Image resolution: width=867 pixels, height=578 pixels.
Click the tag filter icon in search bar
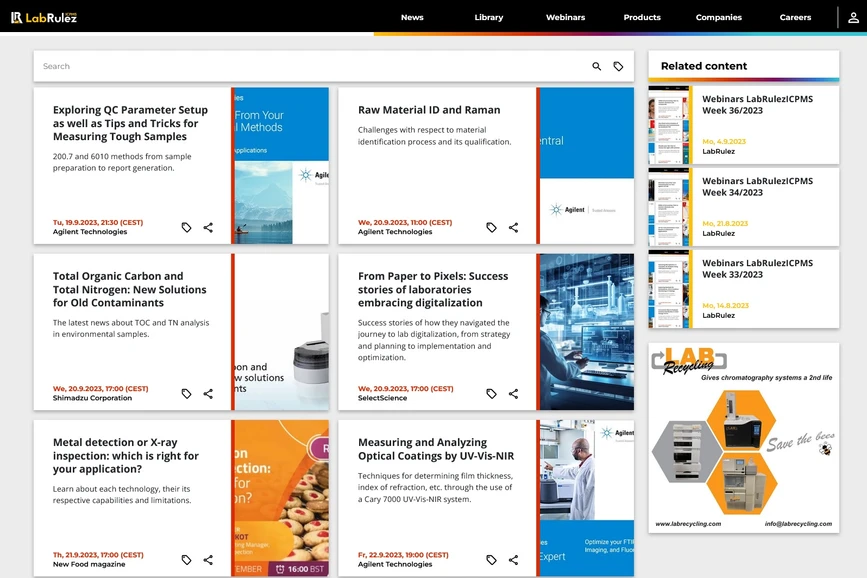click(618, 66)
